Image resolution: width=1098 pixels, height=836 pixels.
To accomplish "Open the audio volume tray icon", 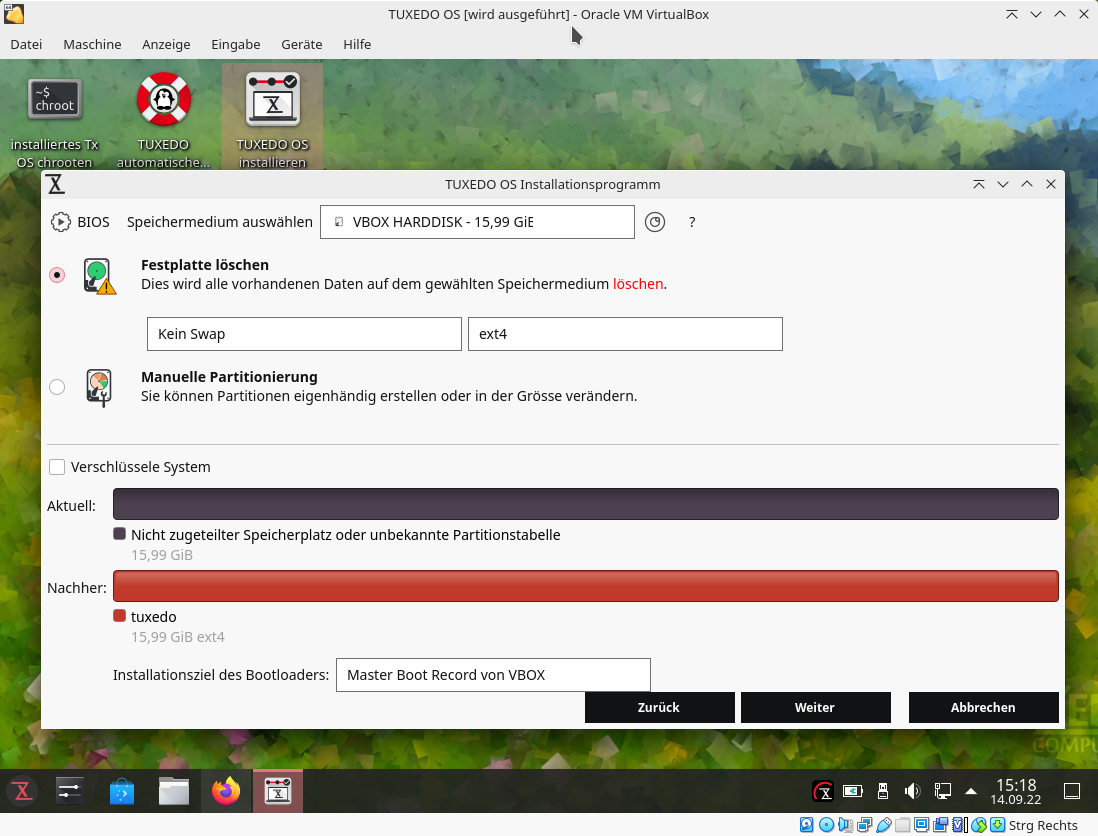I will click(912, 791).
